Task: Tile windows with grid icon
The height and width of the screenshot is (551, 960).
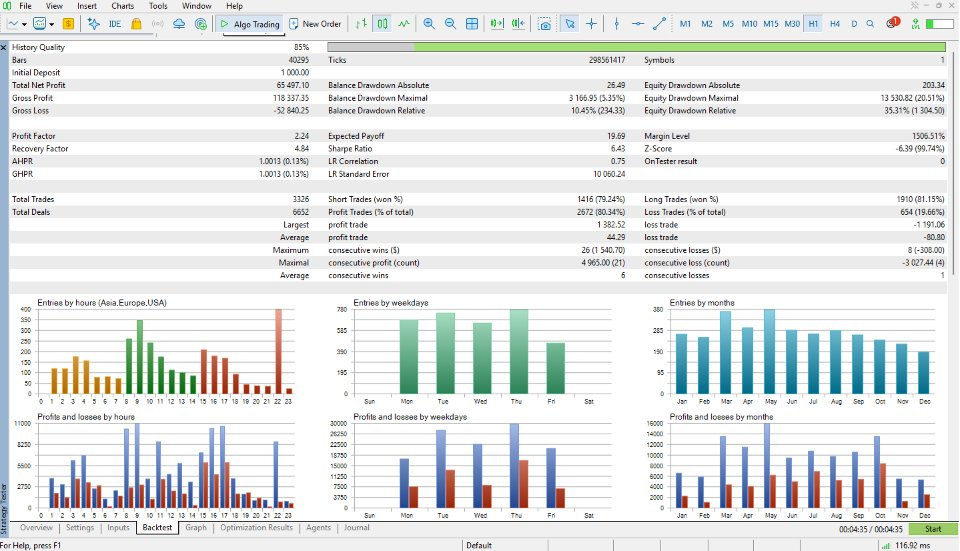Action: 472,24
